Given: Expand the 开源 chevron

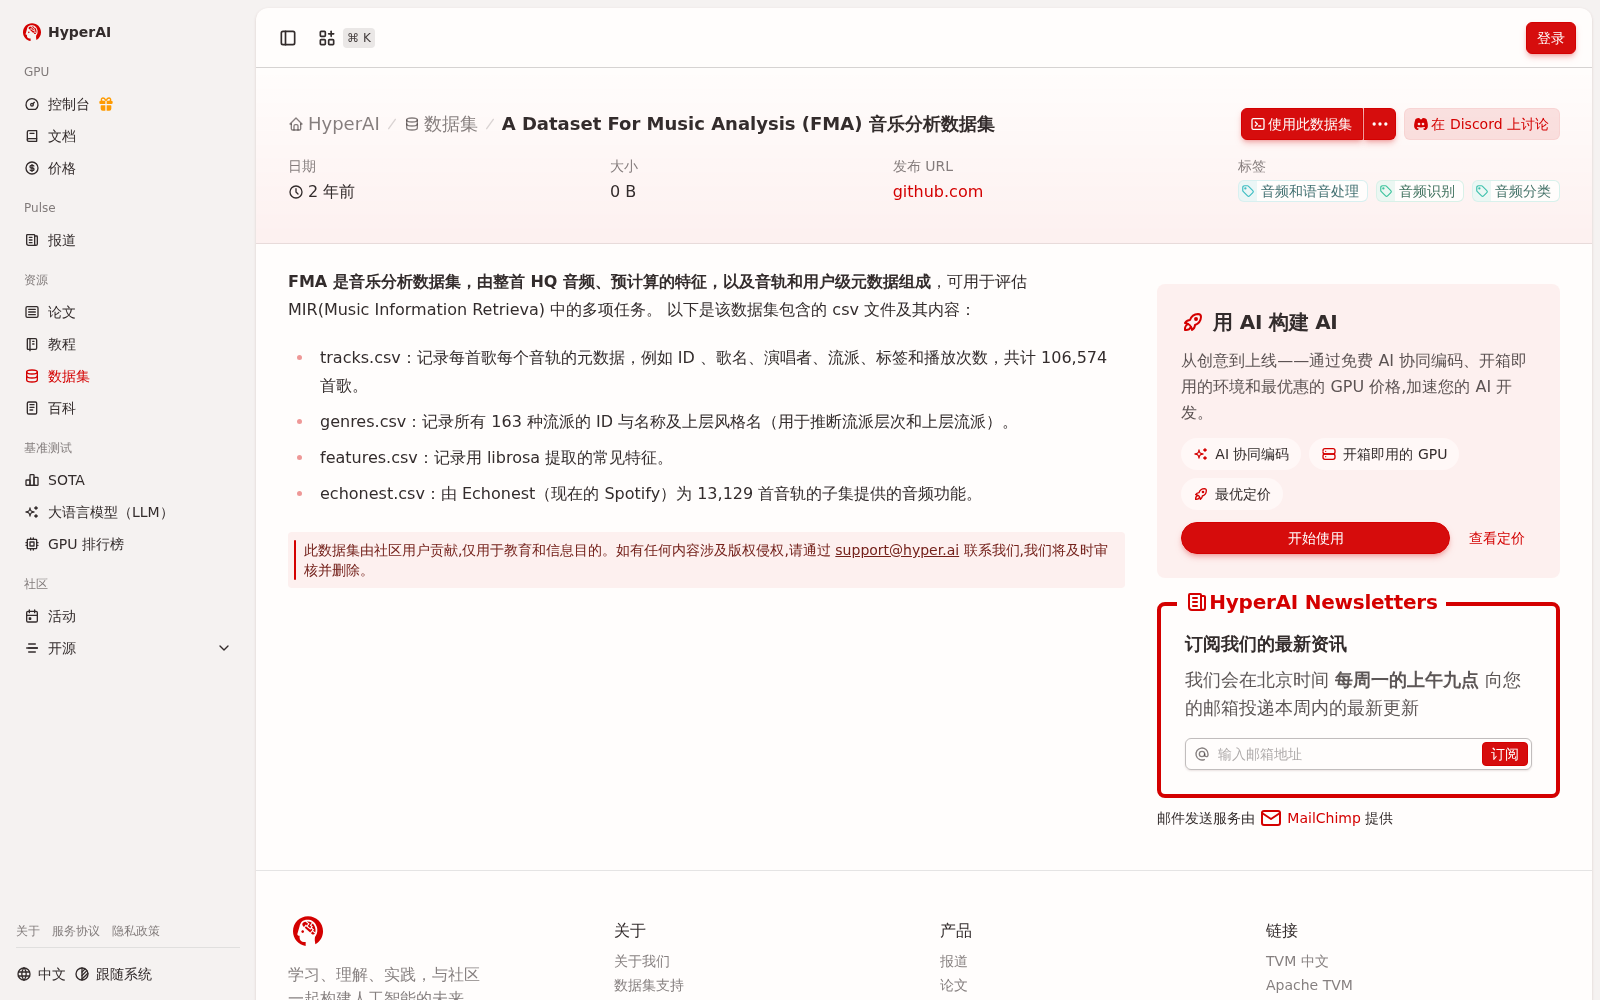Looking at the screenshot, I should [224, 648].
